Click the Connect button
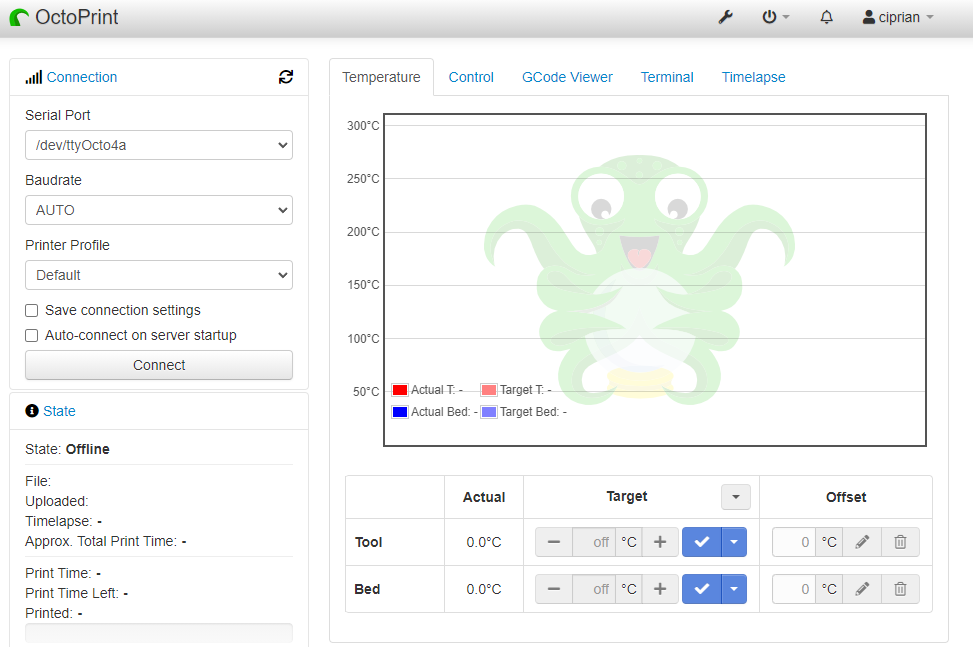Viewport: 973px width, 647px height. click(159, 365)
